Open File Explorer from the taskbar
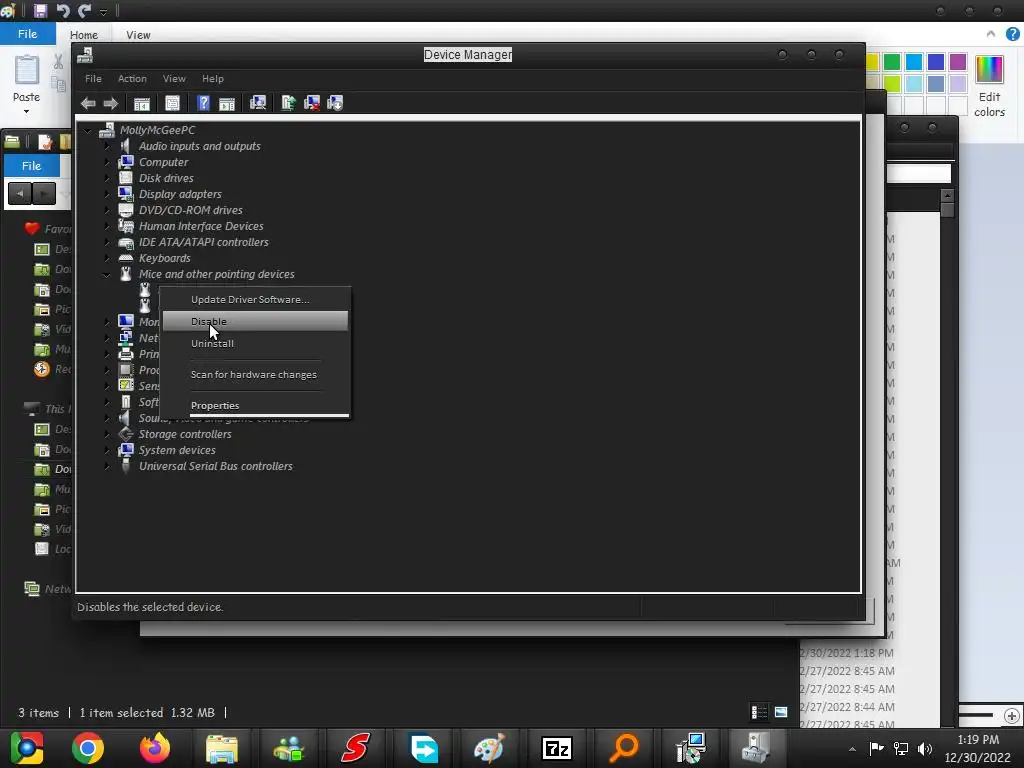The image size is (1024, 768). [222, 748]
